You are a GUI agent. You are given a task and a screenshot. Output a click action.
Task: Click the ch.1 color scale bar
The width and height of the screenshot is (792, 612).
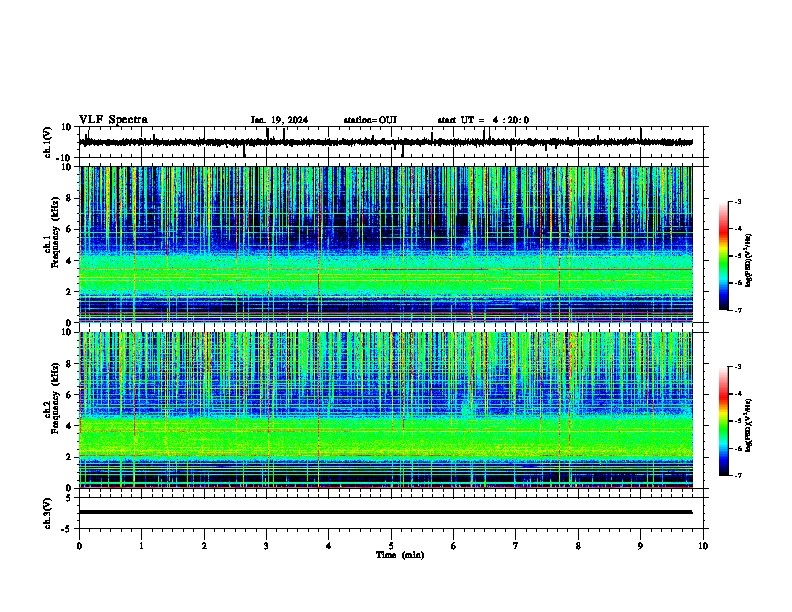724,256
